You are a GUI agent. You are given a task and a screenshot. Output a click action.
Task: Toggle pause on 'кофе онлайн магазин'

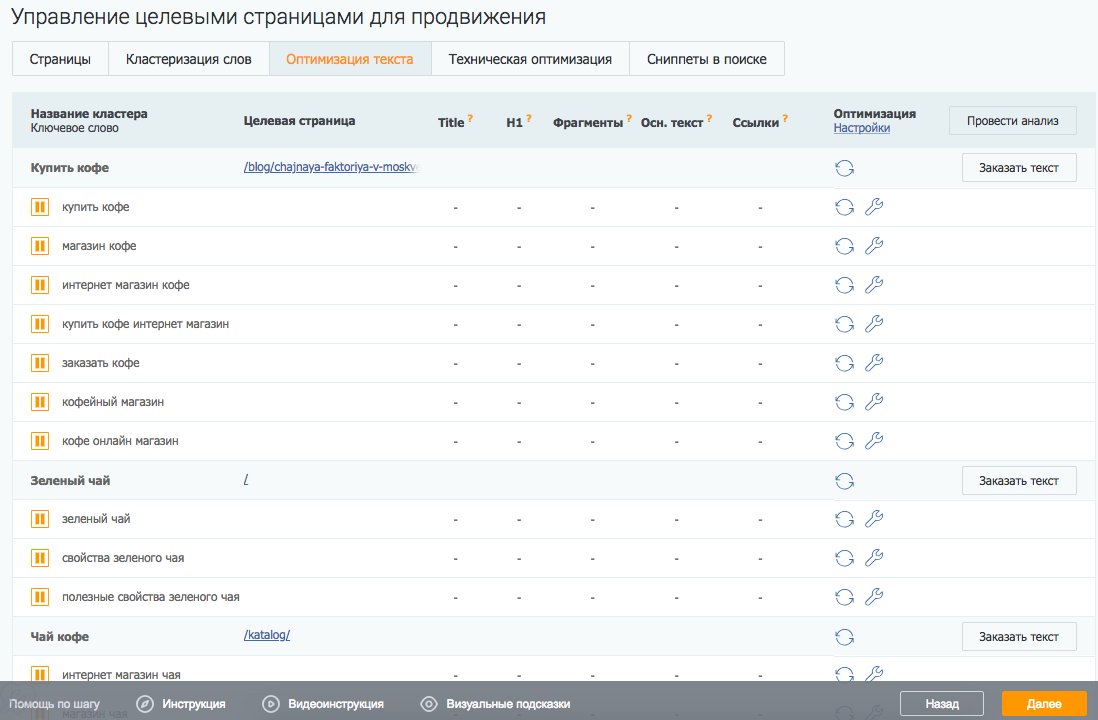click(x=40, y=441)
